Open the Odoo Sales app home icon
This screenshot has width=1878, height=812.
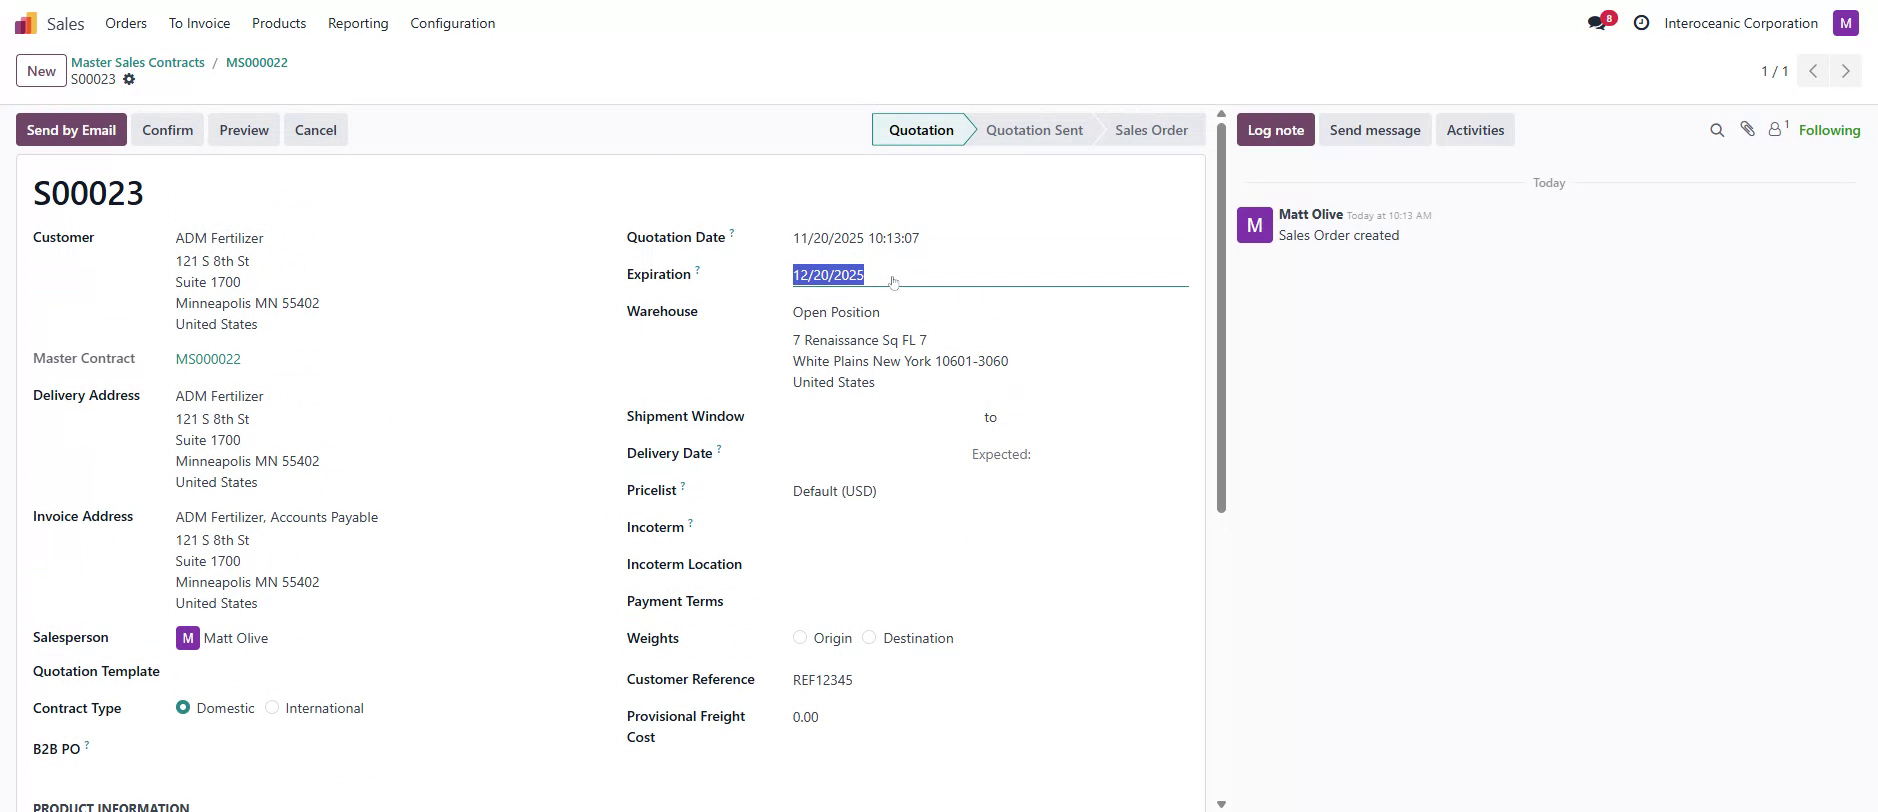[x=26, y=23]
